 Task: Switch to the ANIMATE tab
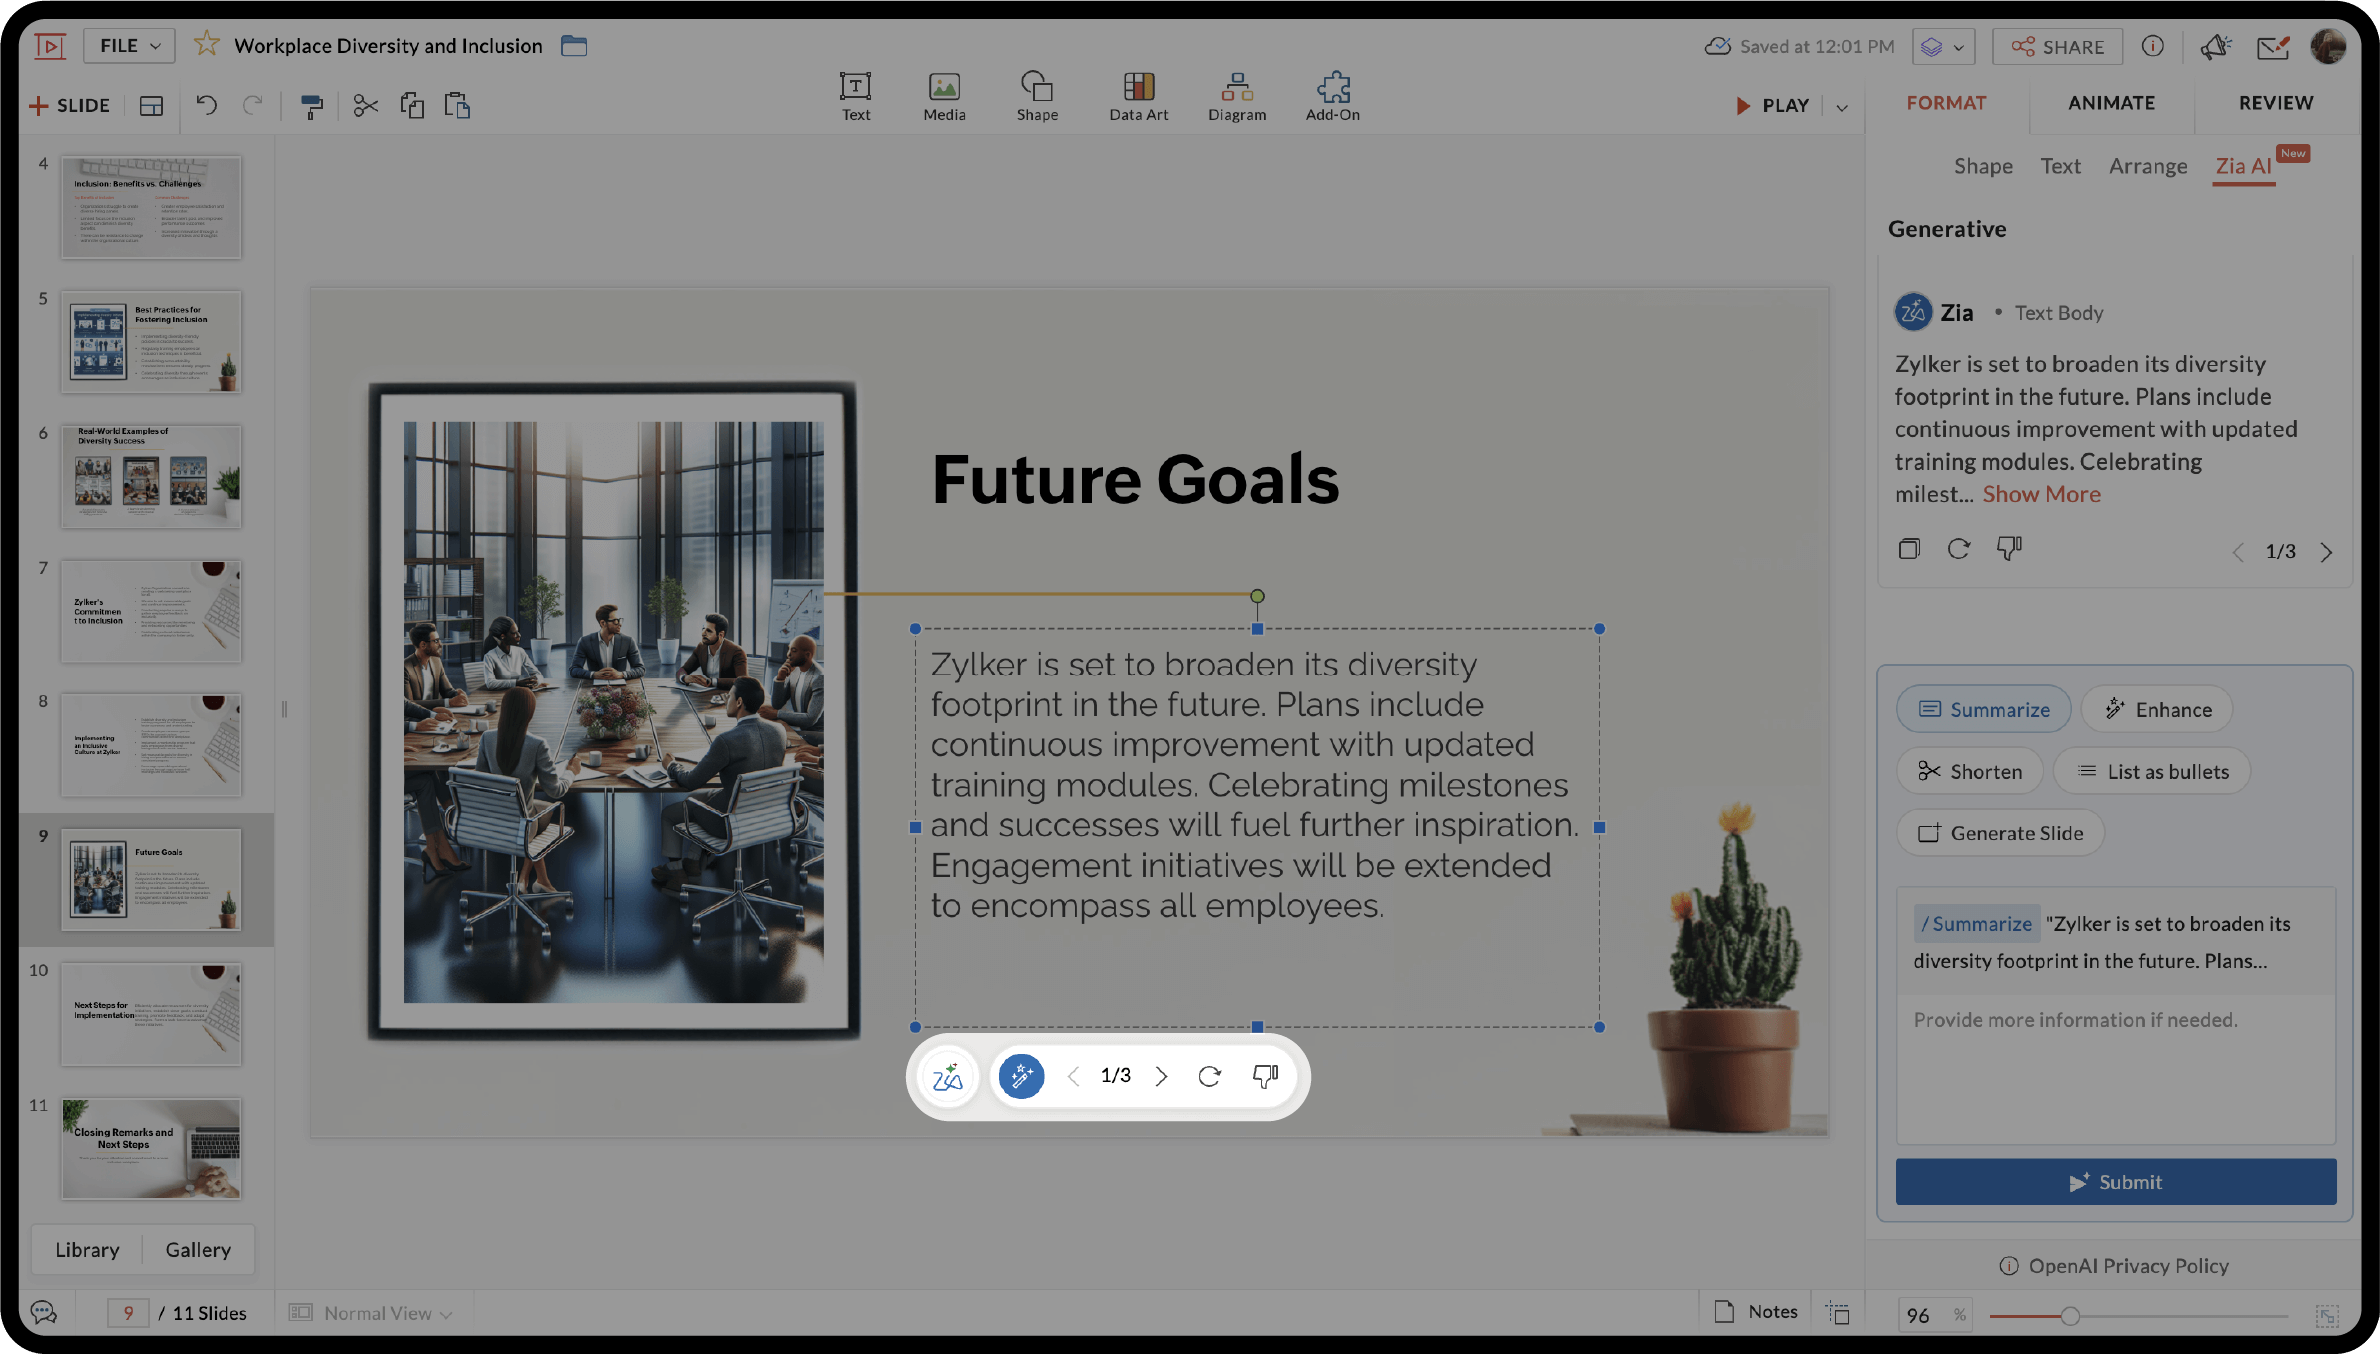pos(2111,103)
